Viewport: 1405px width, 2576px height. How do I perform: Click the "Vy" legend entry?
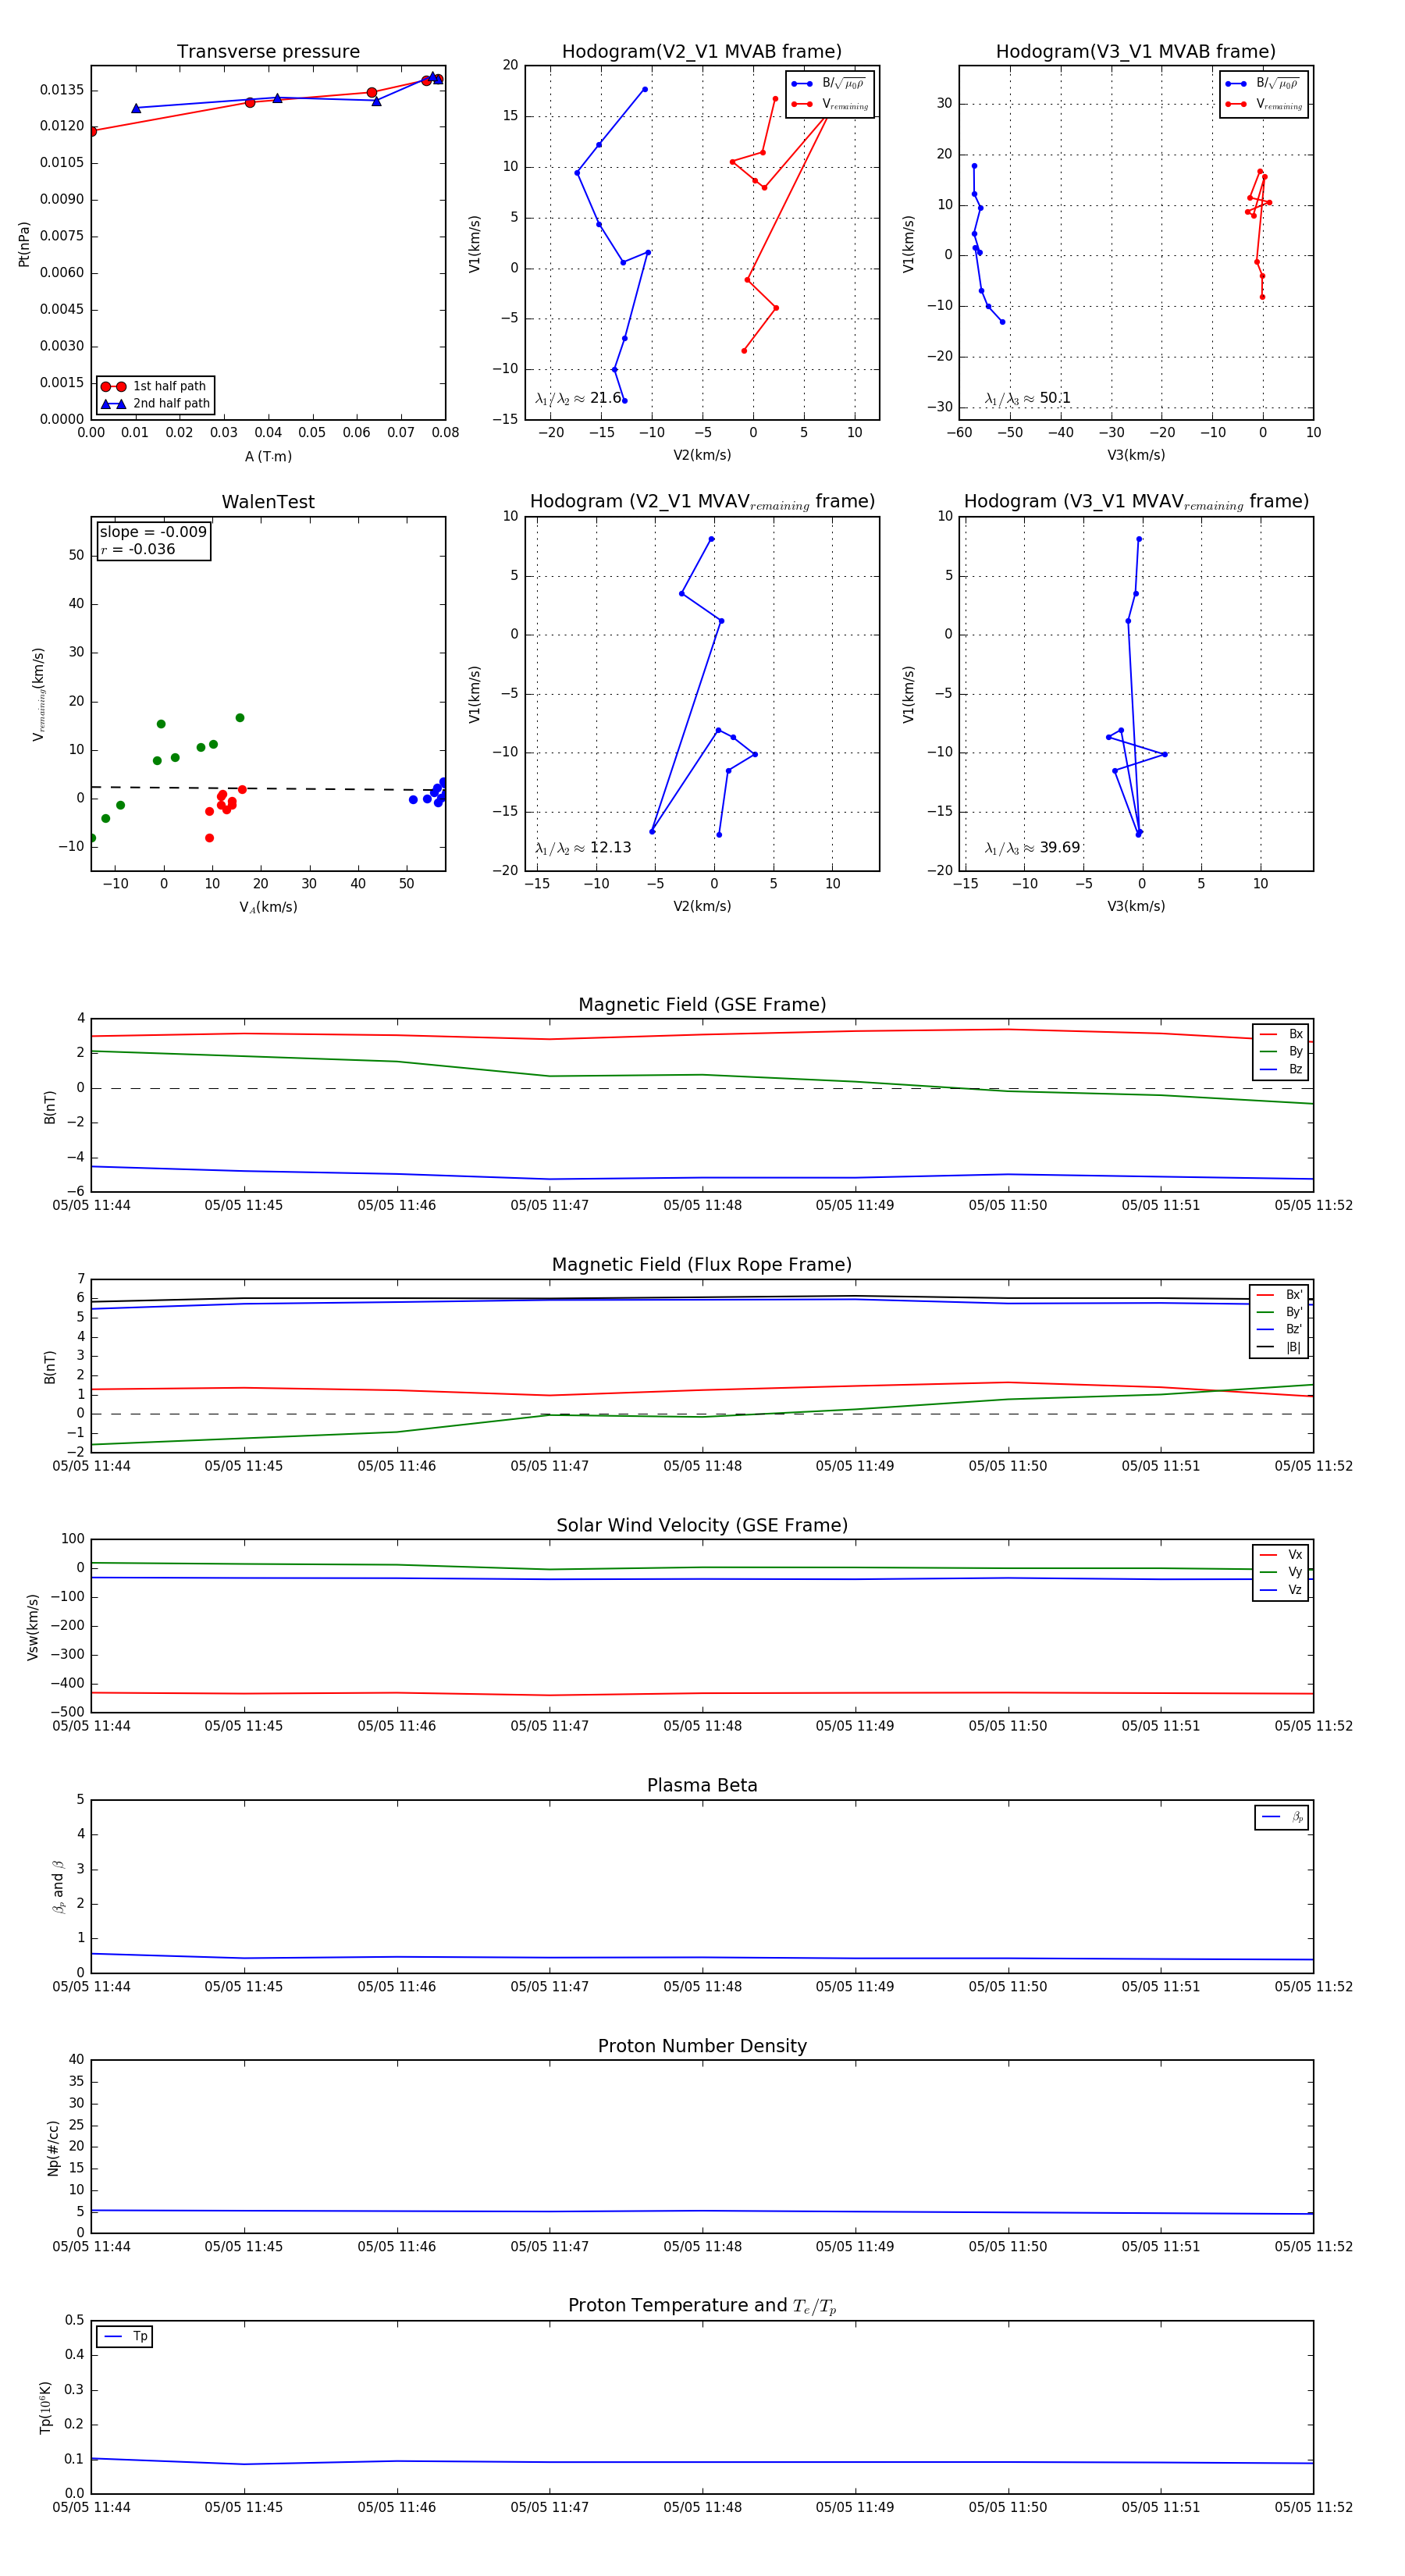tap(1281, 1572)
